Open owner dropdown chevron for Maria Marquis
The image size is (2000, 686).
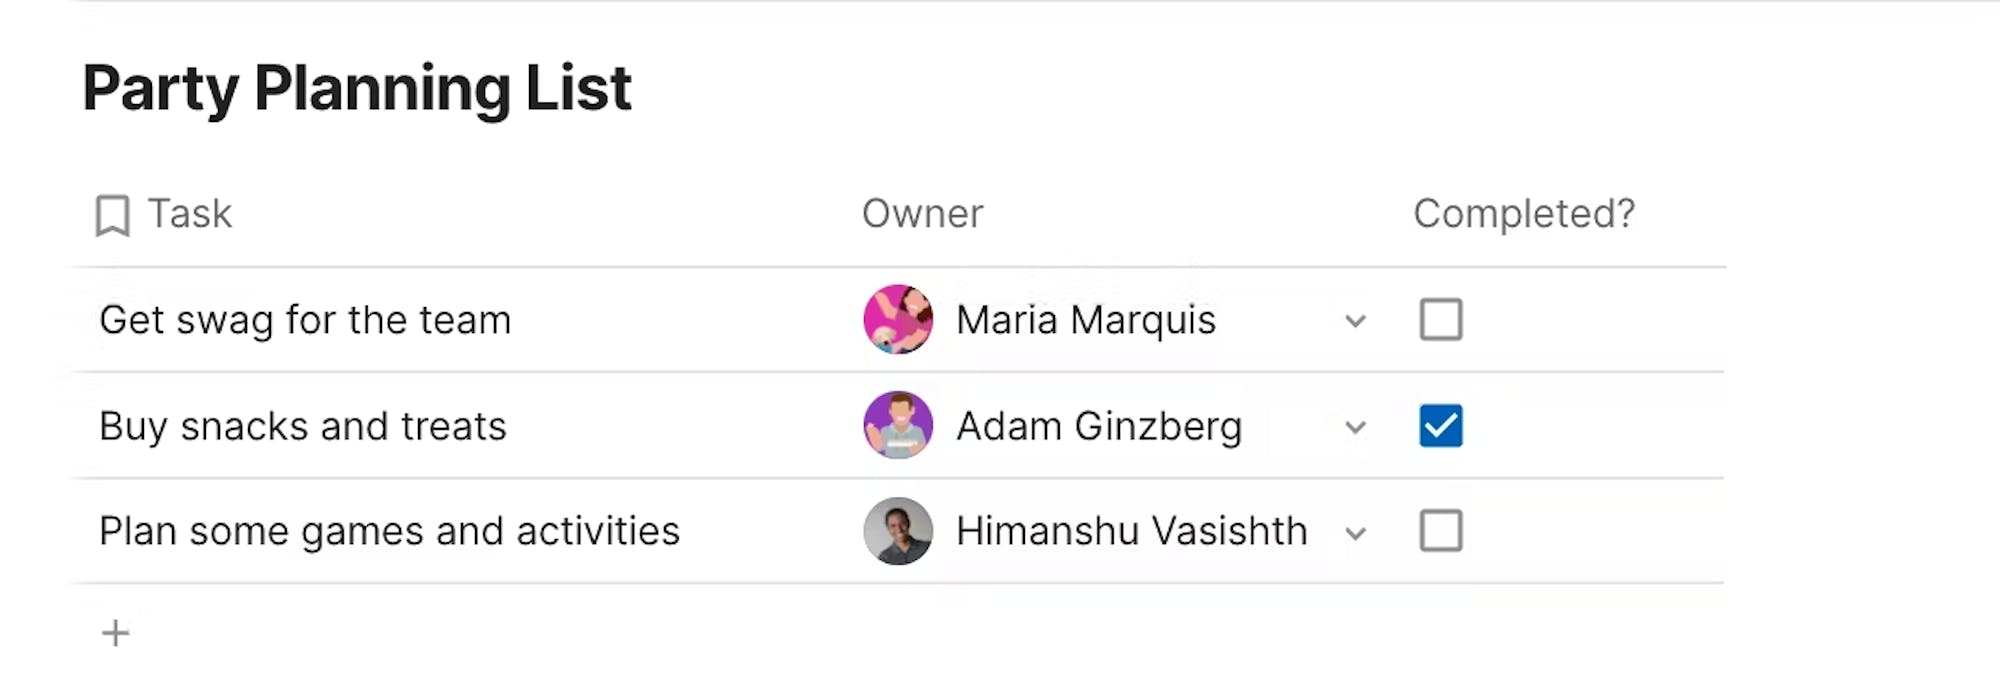click(x=1355, y=322)
